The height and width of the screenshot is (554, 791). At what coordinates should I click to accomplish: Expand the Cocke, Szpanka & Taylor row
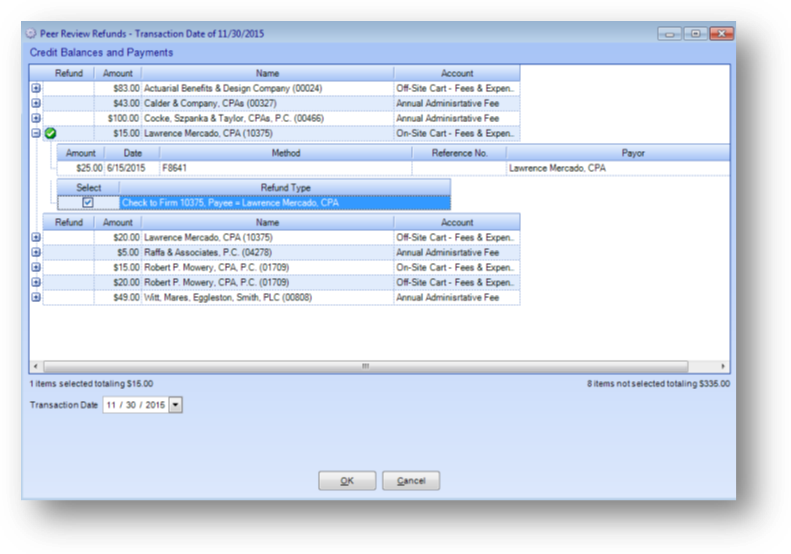36,118
